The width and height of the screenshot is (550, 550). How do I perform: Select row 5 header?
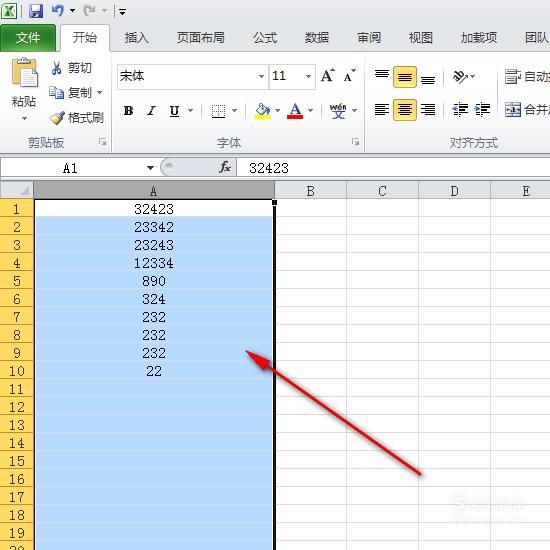17,281
